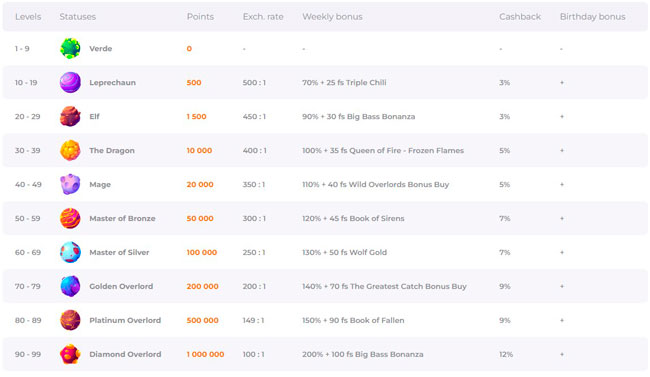650x377 pixels.
Task: Click the 100 000 points value
Action: [201, 253]
